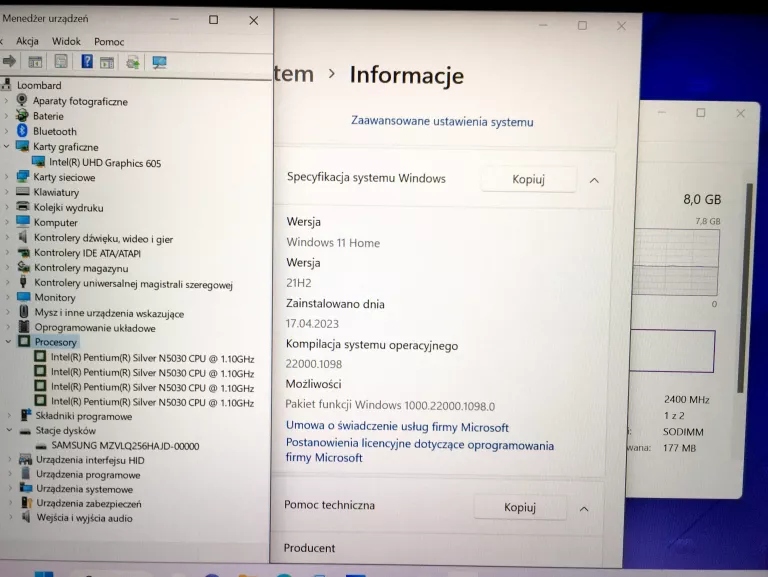The height and width of the screenshot is (577, 768).
Task: Collapse the Karty graficzne node
Action: (x=6, y=146)
